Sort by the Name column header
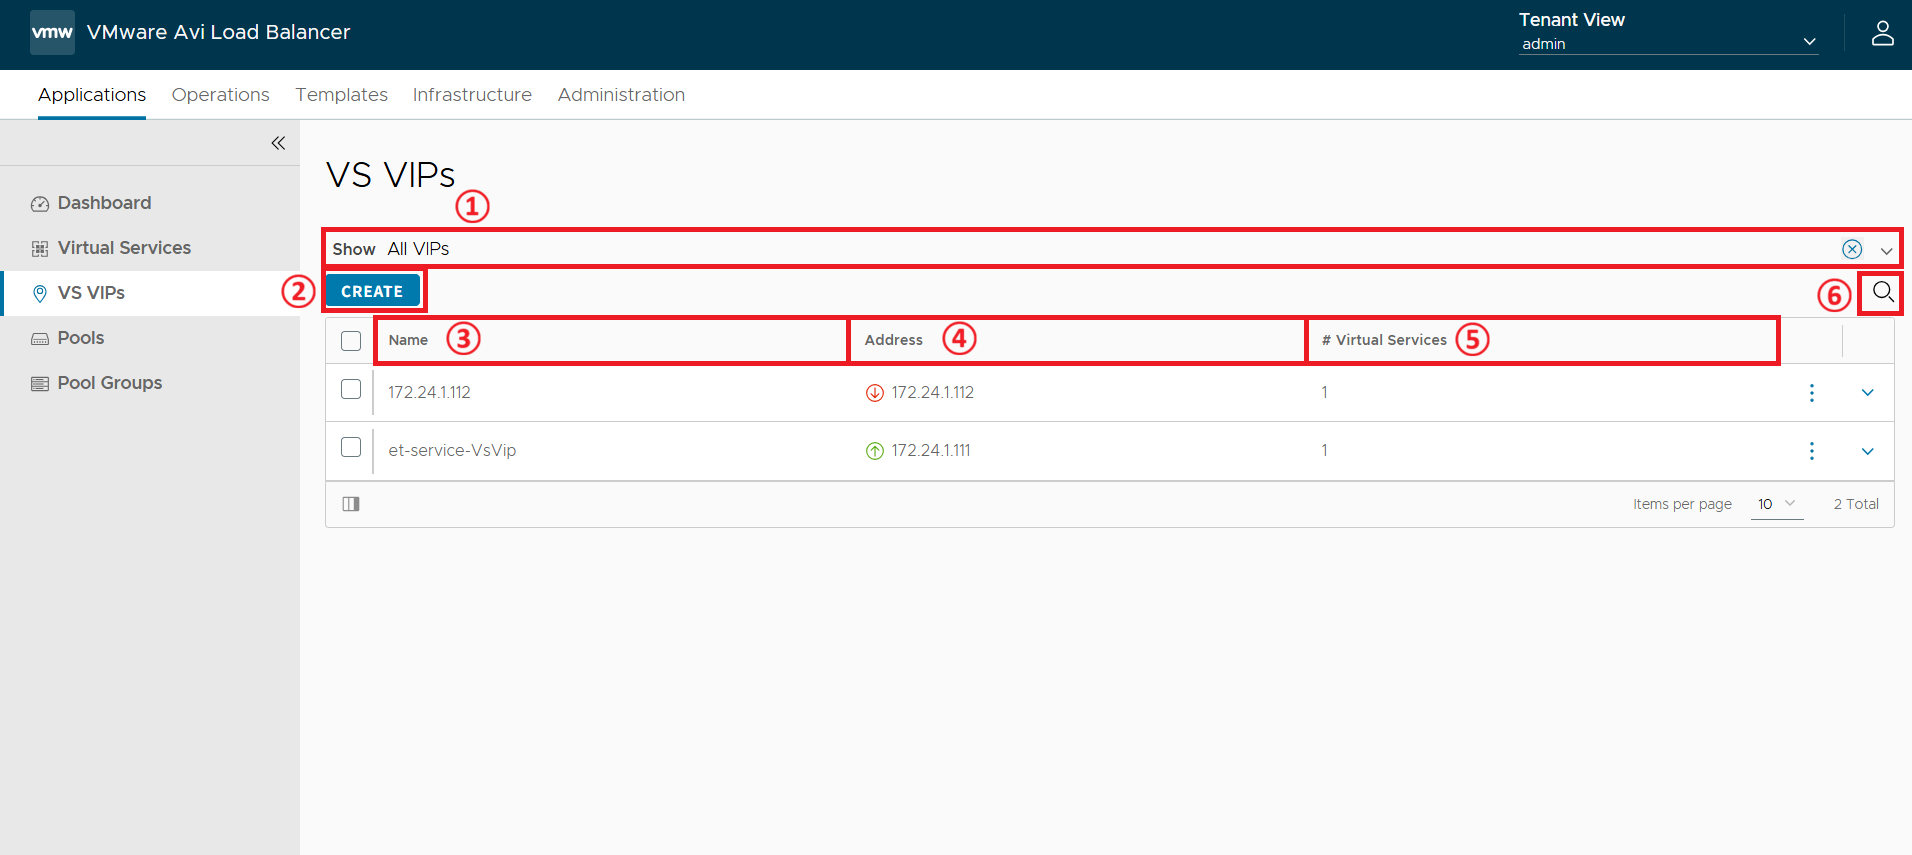The height and width of the screenshot is (855, 1912). tap(408, 340)
